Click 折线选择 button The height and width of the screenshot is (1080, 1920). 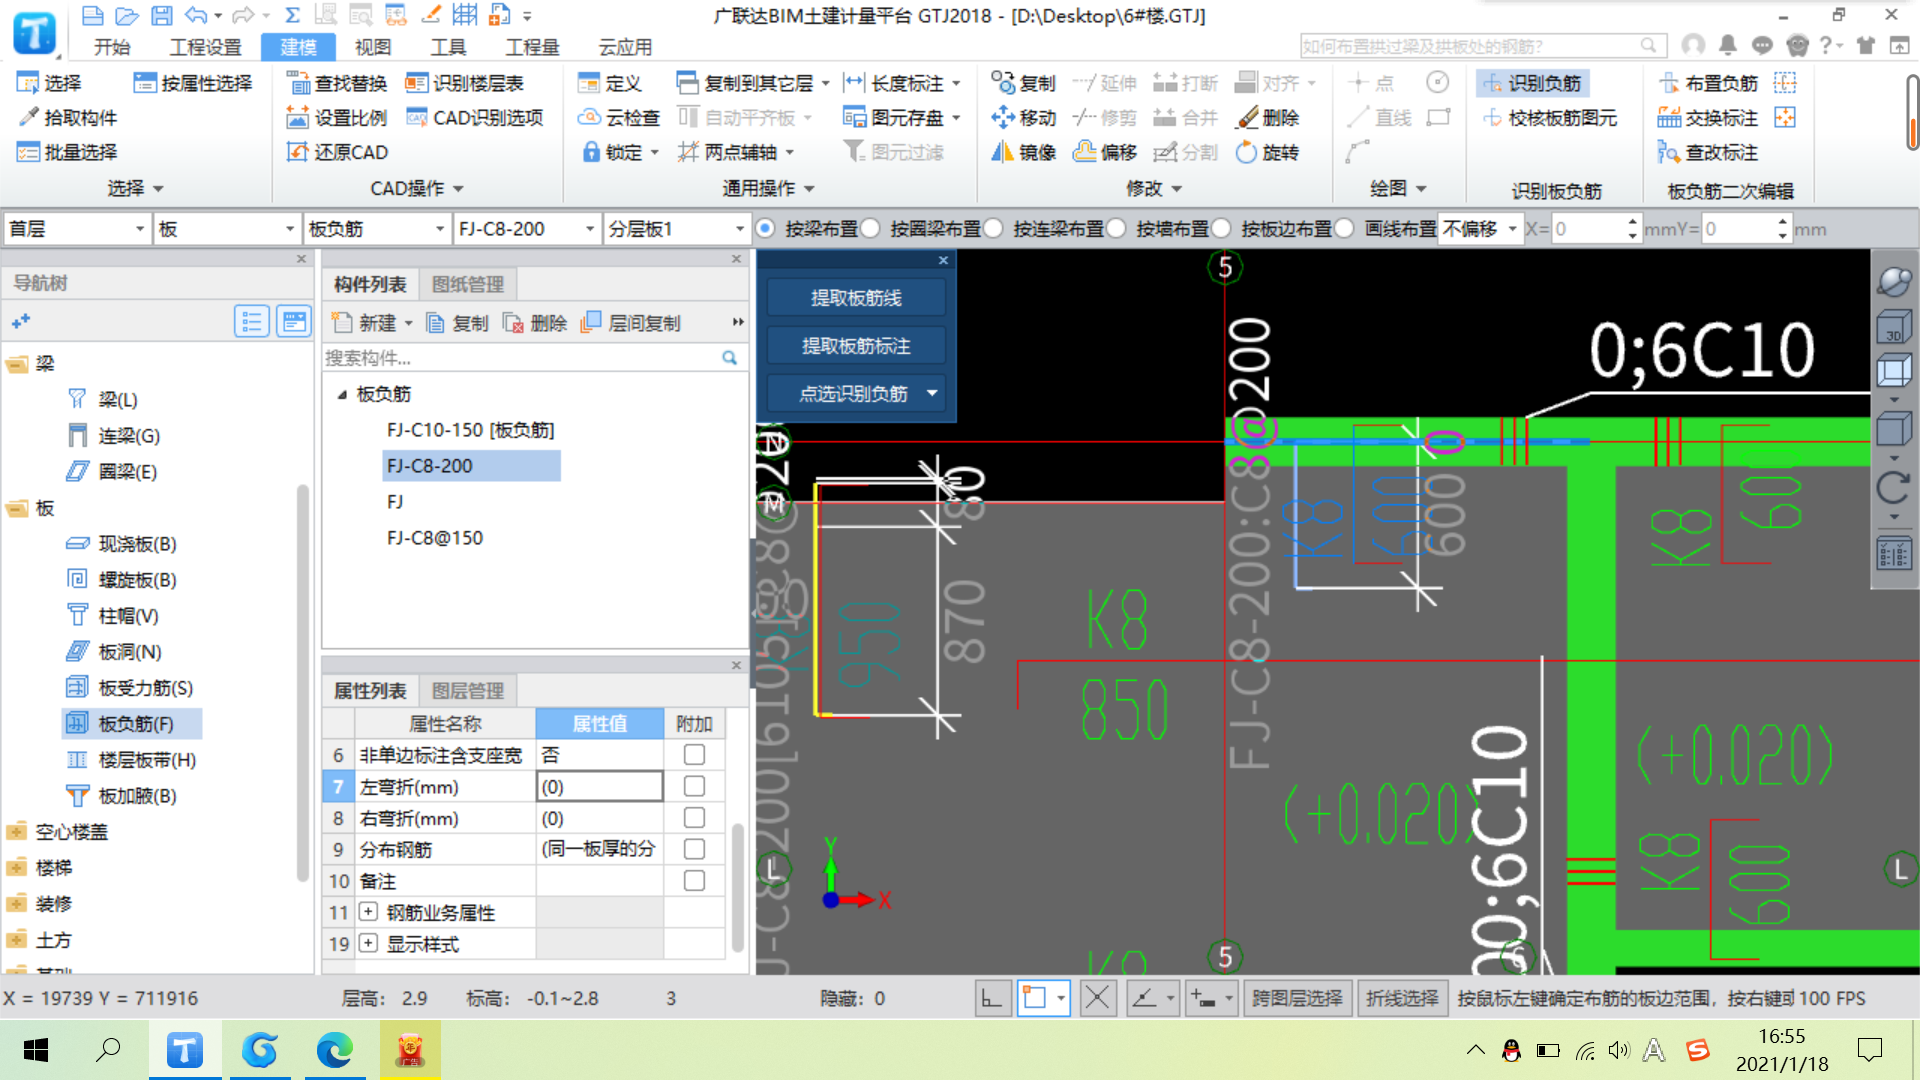1402,998
